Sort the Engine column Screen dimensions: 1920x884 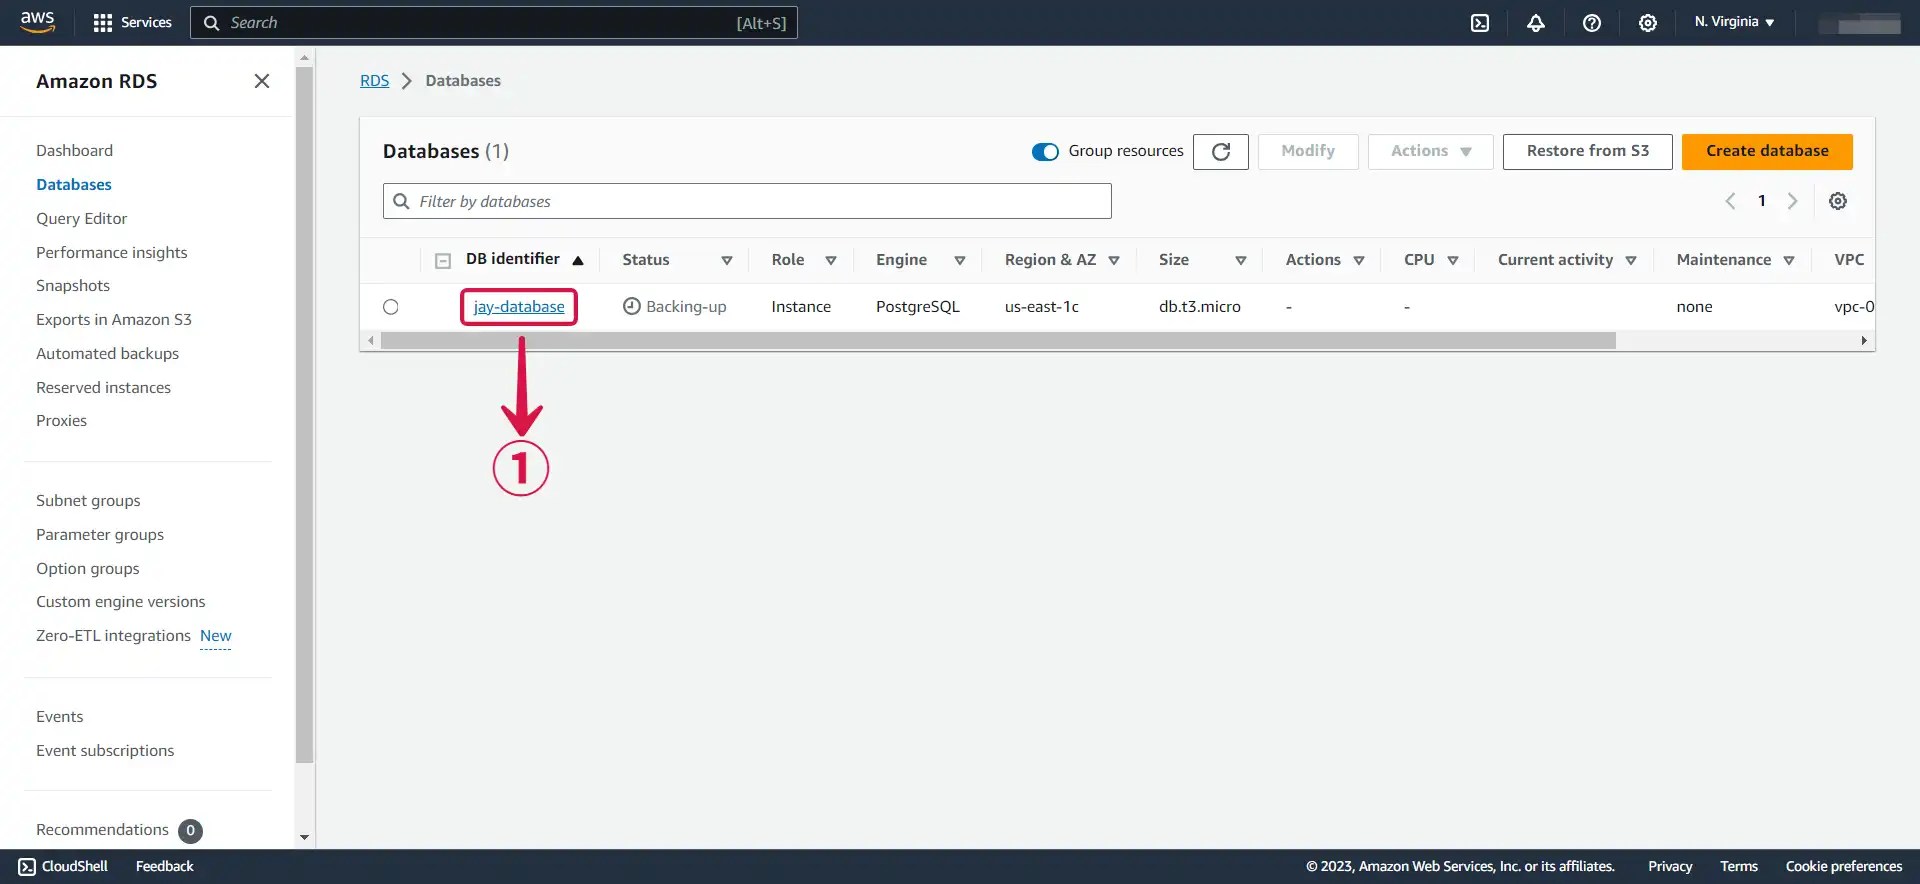click(960, 260)
